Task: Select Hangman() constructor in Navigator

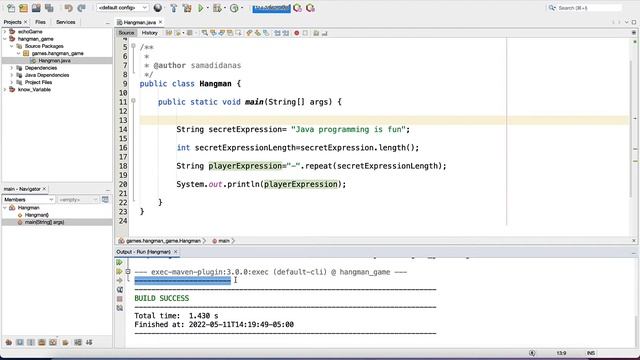Action: click(36, 215)
